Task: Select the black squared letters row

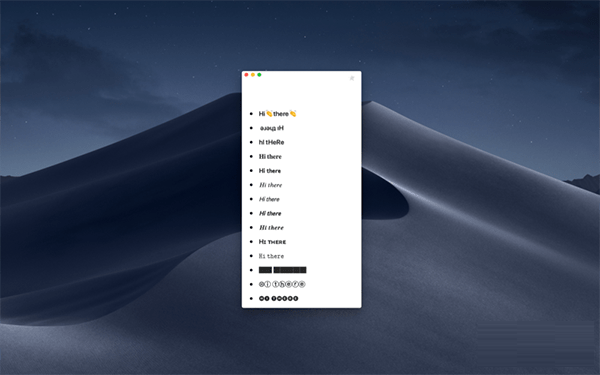Action: pos(282,270)
